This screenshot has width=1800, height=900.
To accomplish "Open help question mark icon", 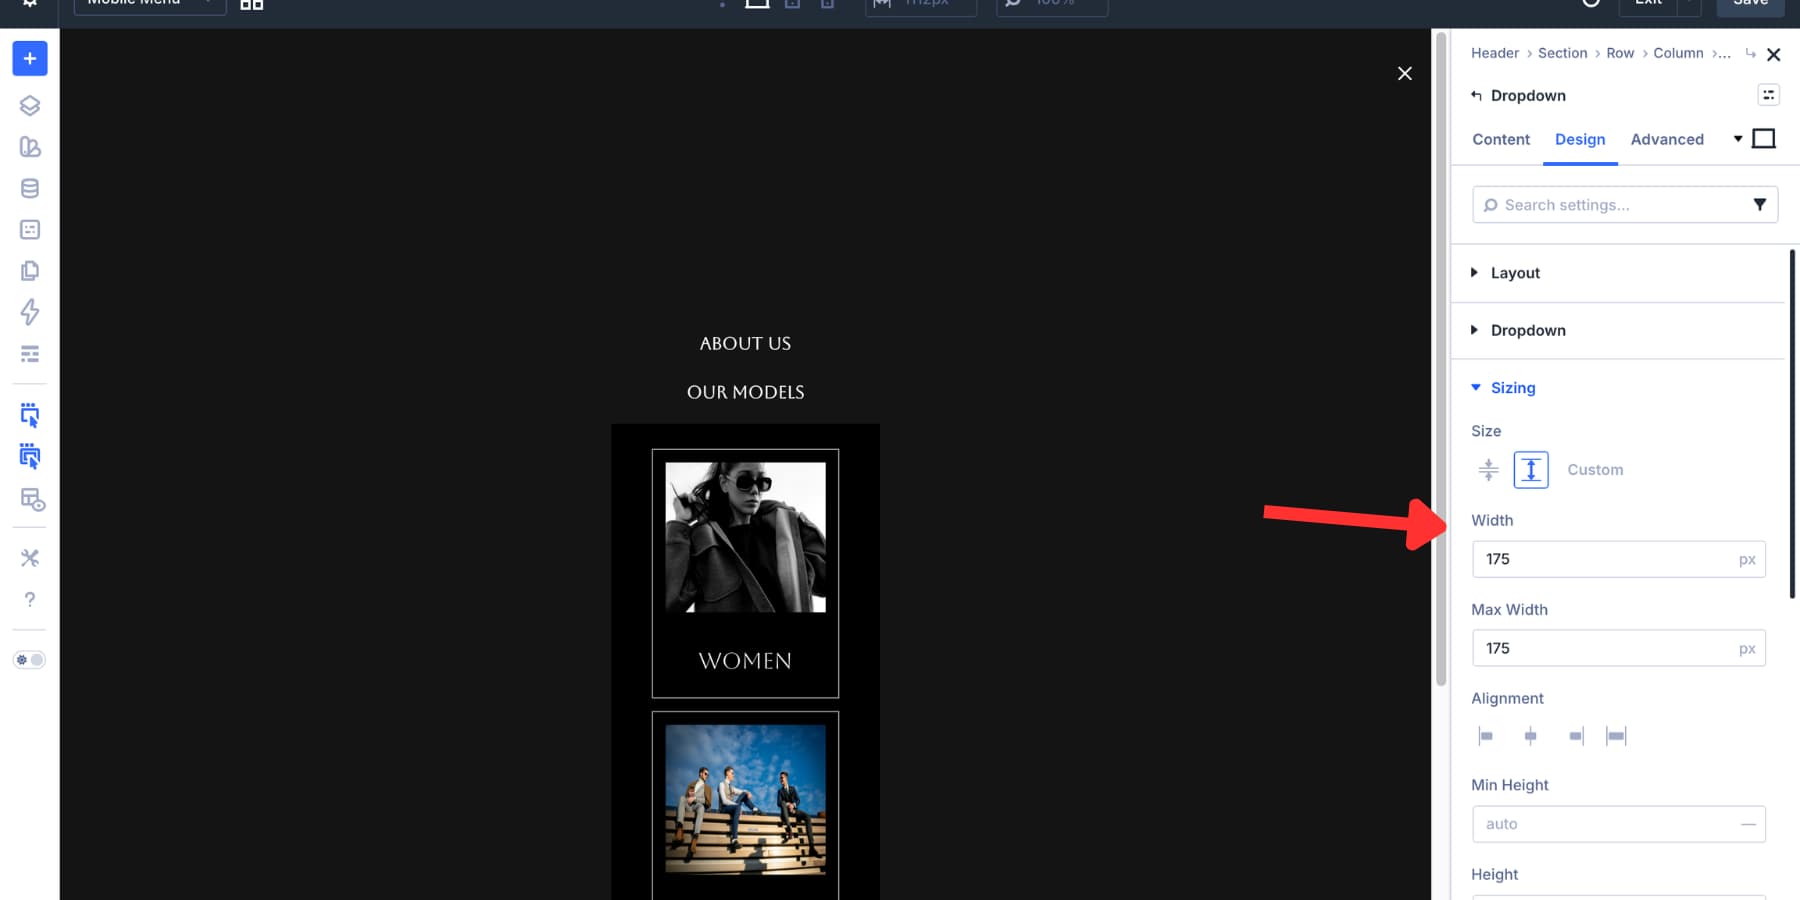I will coord(30,599).
